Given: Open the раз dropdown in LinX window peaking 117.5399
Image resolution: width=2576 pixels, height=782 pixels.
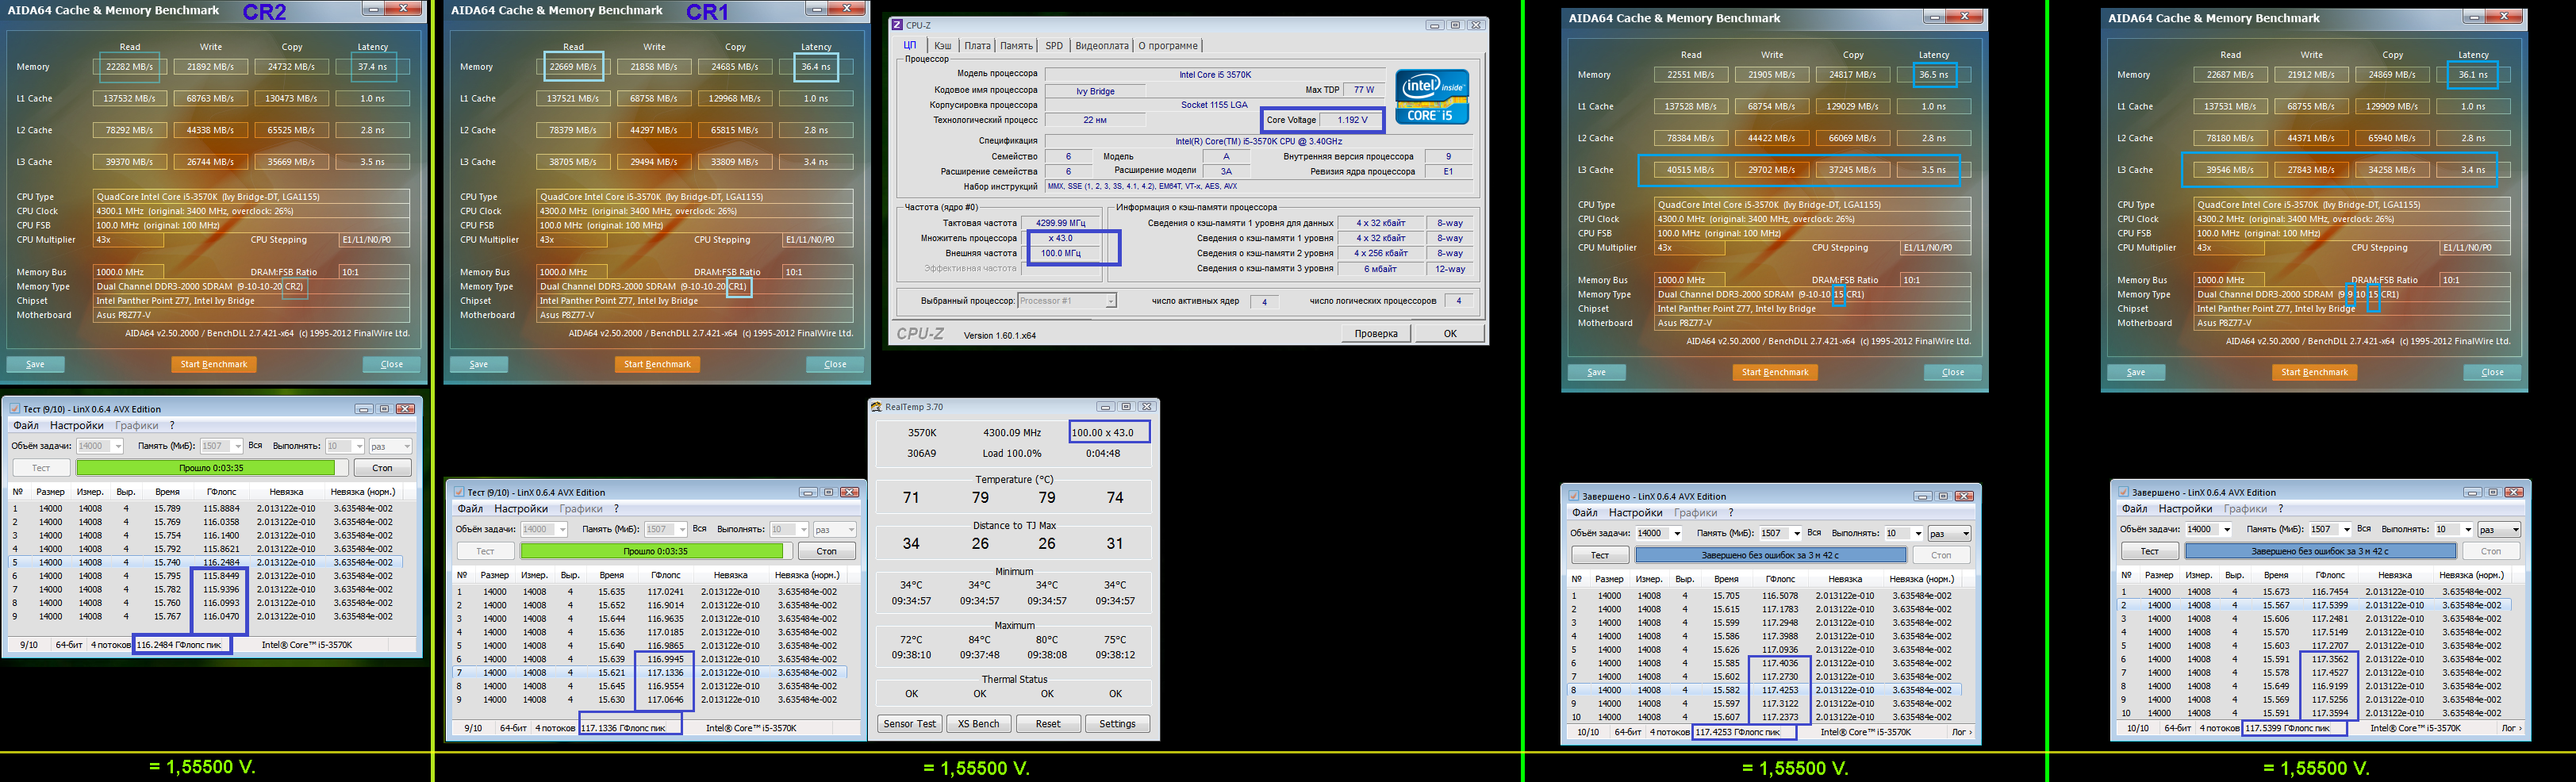Looking at the screenshot, I should [2499, 530].
